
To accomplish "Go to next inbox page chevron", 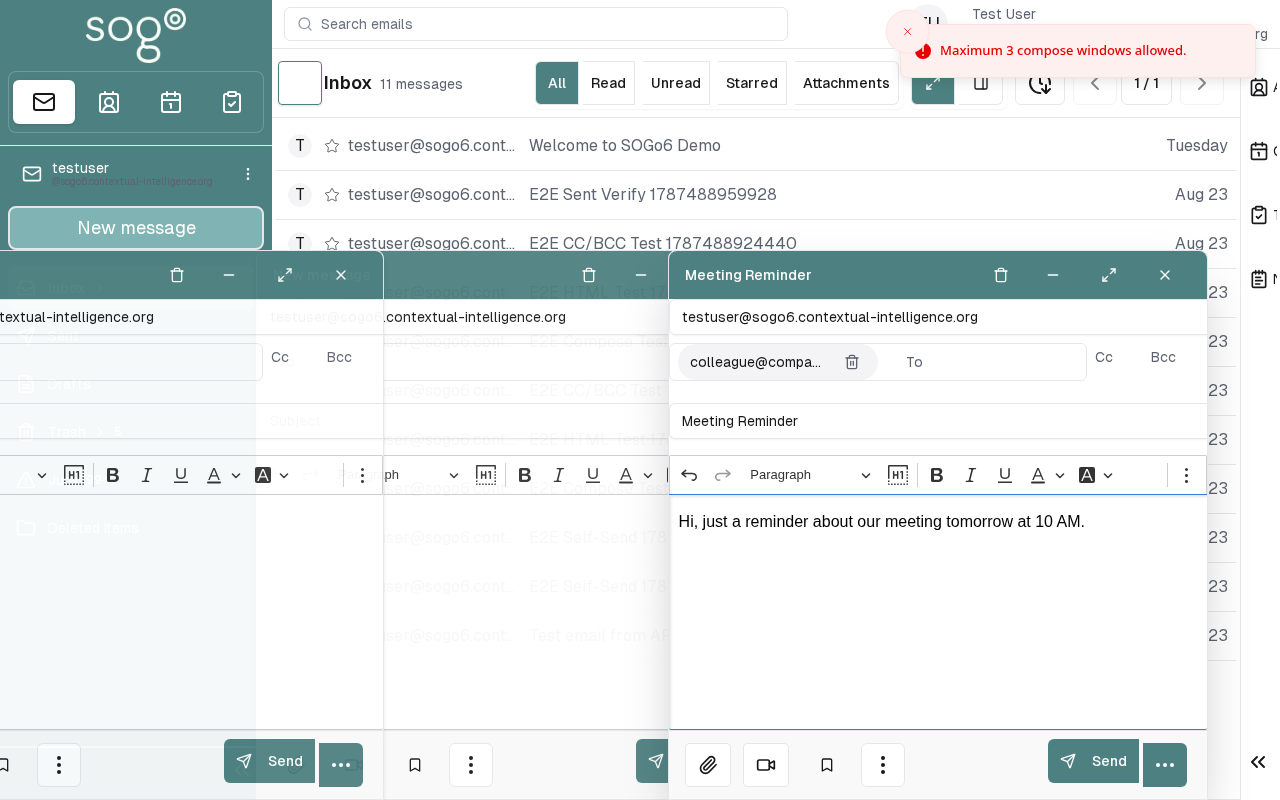I will [1202, 83].
